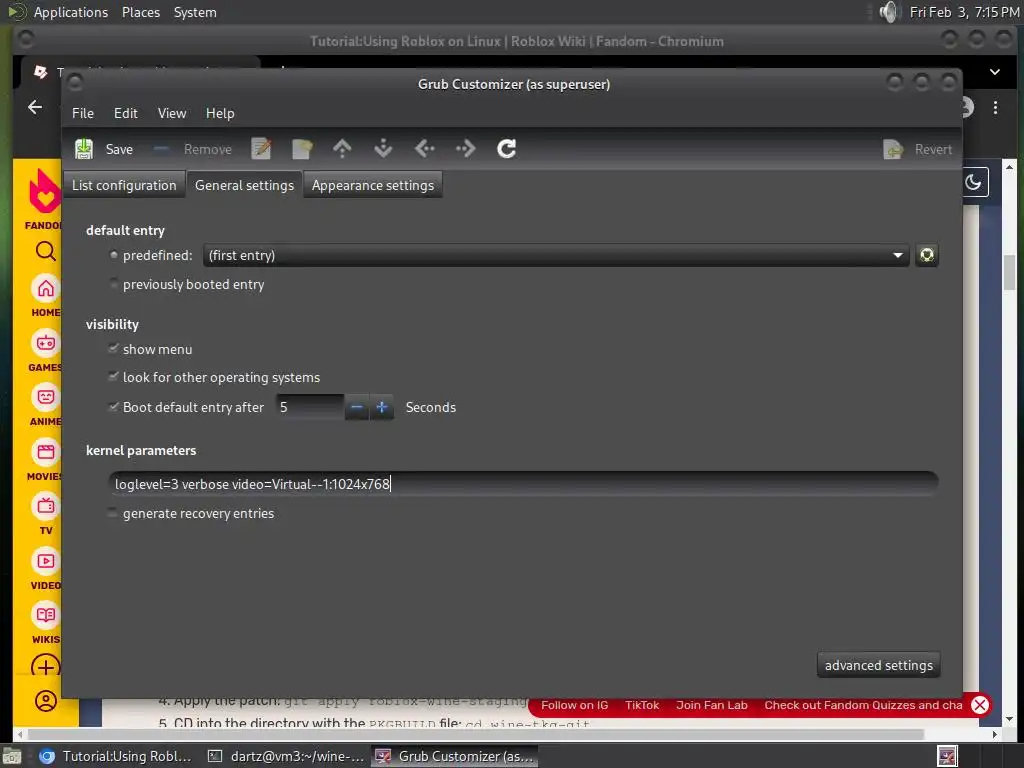Click TikTok link in banner
This screenshot has height=768, width=1024.
point(642,705)
